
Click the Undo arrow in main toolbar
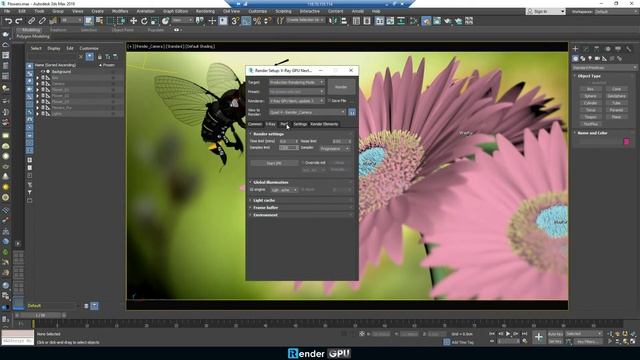[8, 21]
